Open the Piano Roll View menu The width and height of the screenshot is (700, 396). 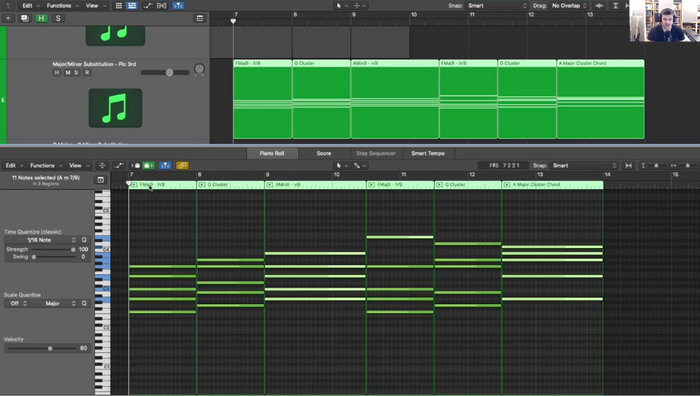point(79,166)
